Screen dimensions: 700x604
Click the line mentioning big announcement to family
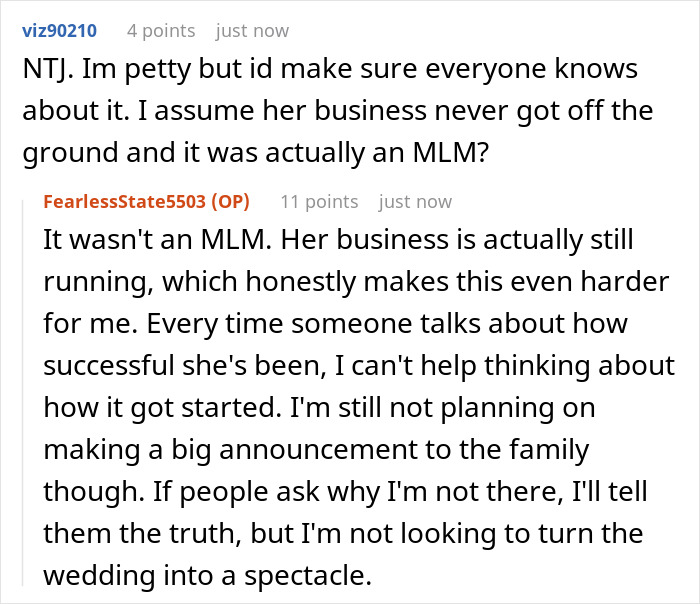click(316, 450)
